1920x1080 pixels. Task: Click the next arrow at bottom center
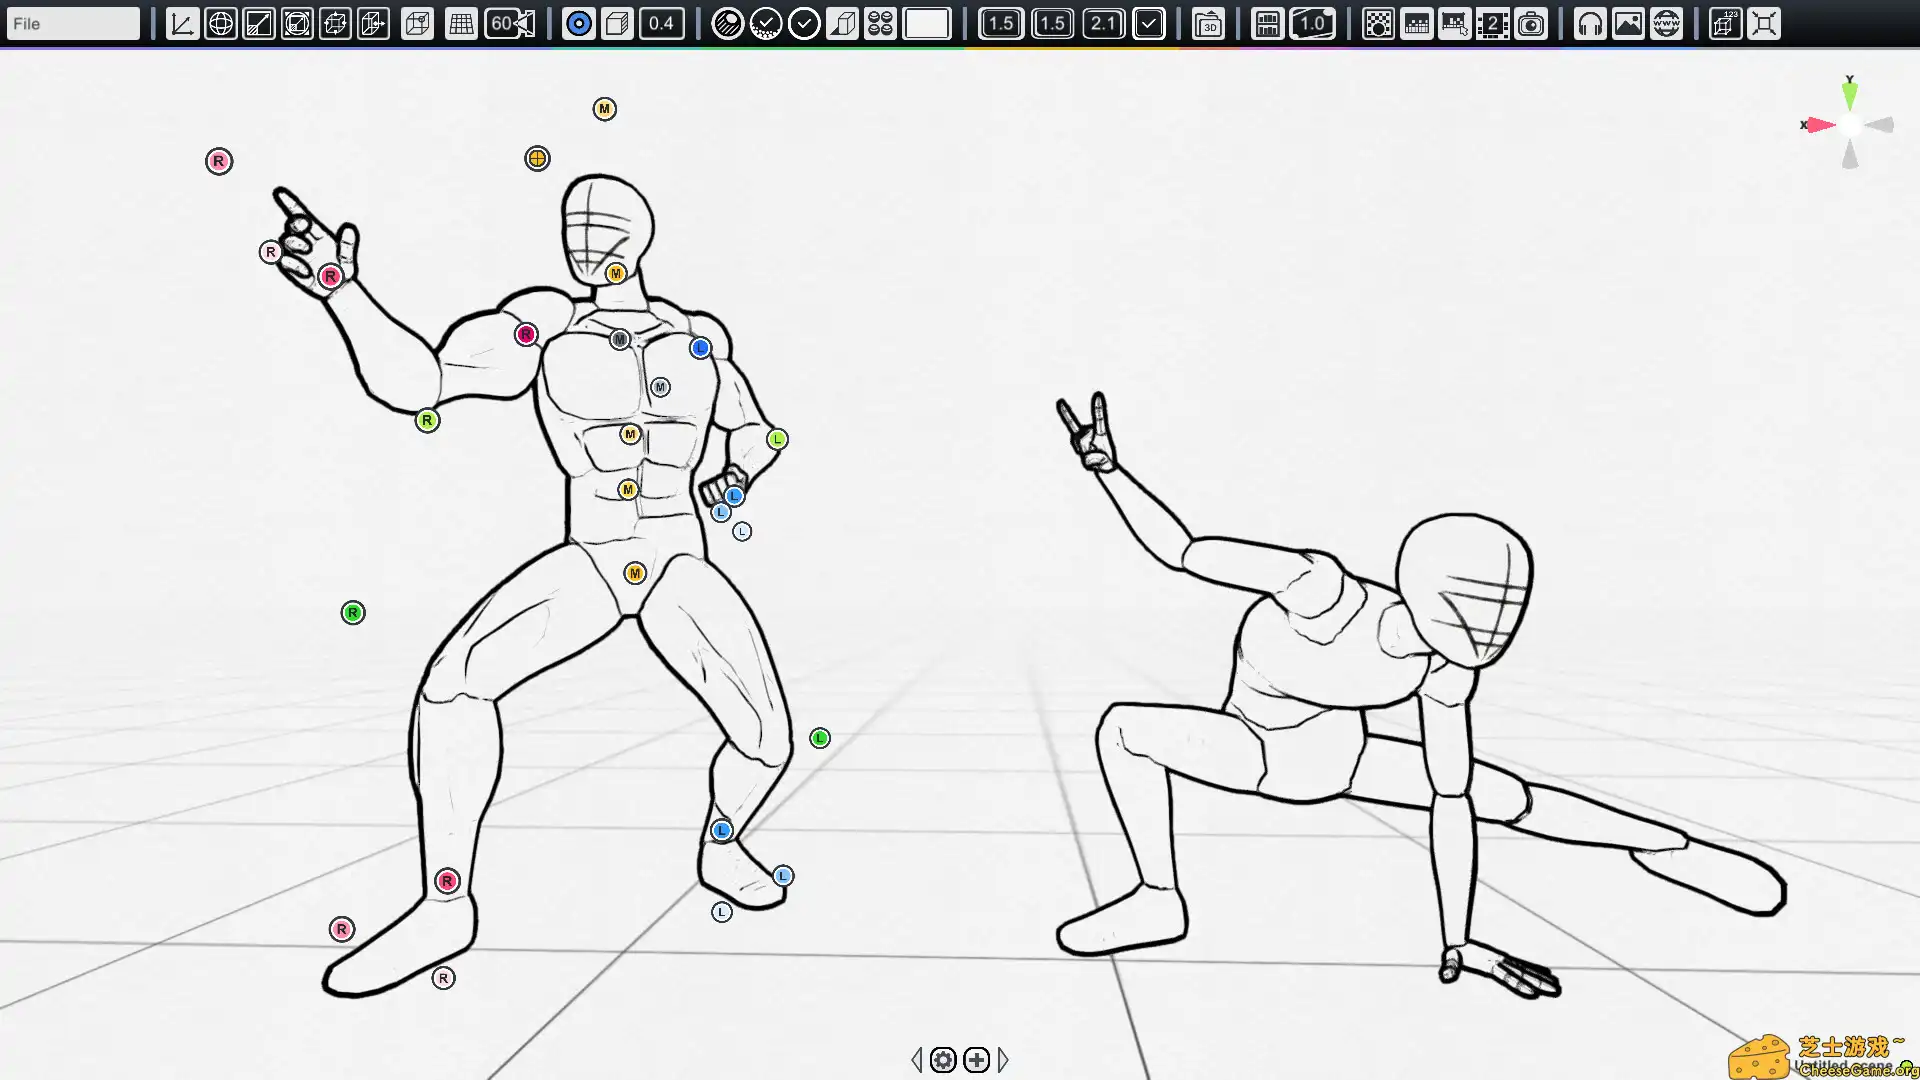point(1003,1060)
